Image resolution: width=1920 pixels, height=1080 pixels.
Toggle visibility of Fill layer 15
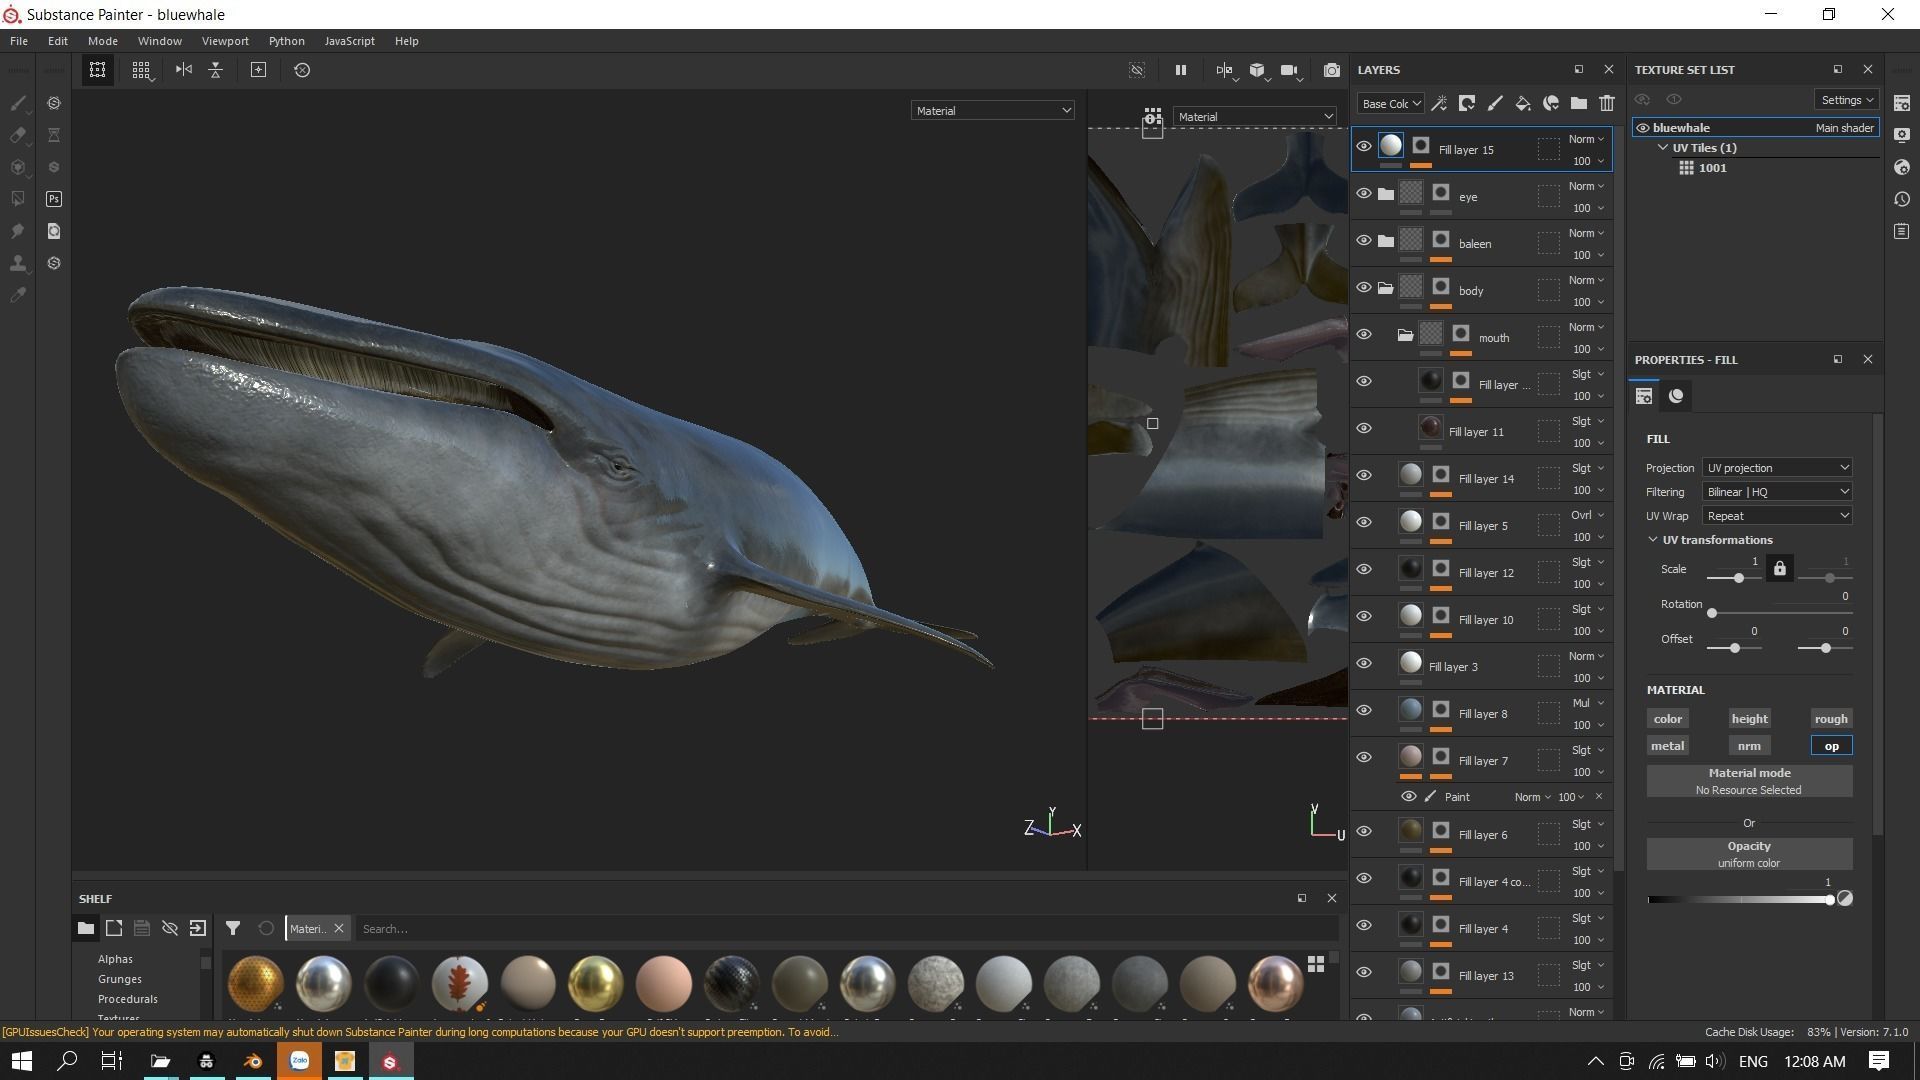[1364, 147]
